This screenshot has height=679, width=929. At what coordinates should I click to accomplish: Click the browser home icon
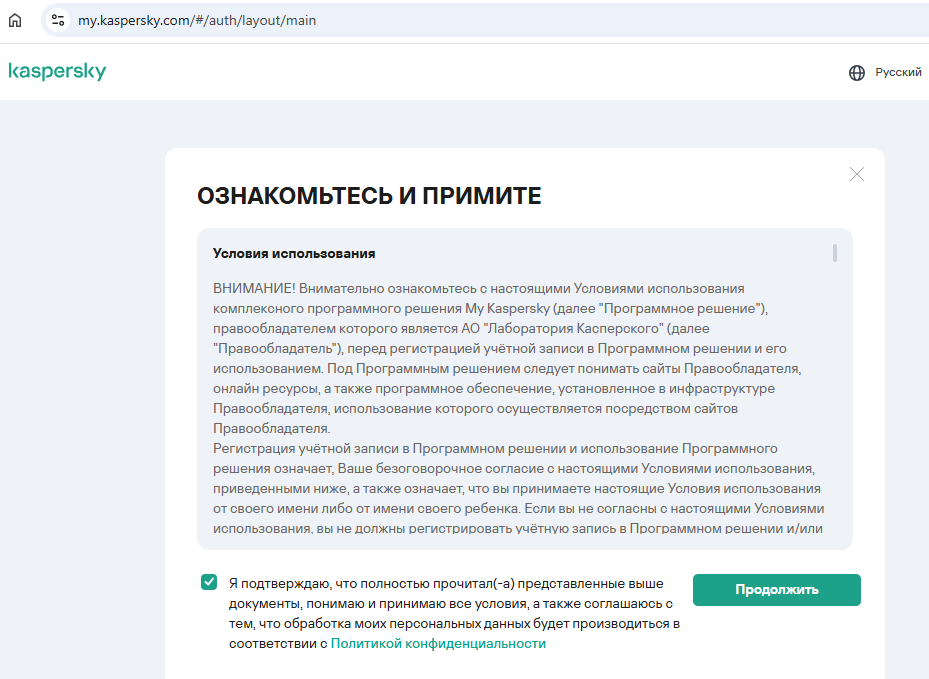tap(15, 20)
